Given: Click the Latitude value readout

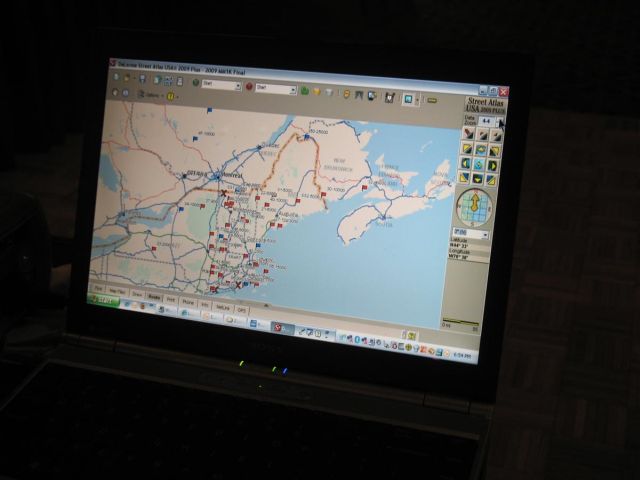Looking at the screenshot, I should click(459, 246).
